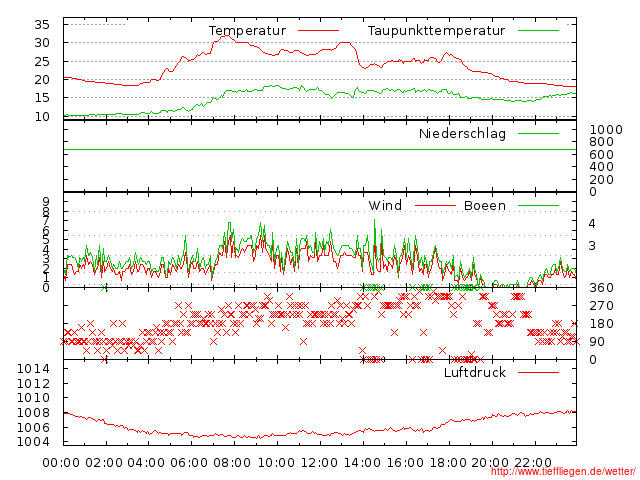Click the 600 precipitation axis label
The height and width of the screenshot is (480, 640).
(602, 155)
